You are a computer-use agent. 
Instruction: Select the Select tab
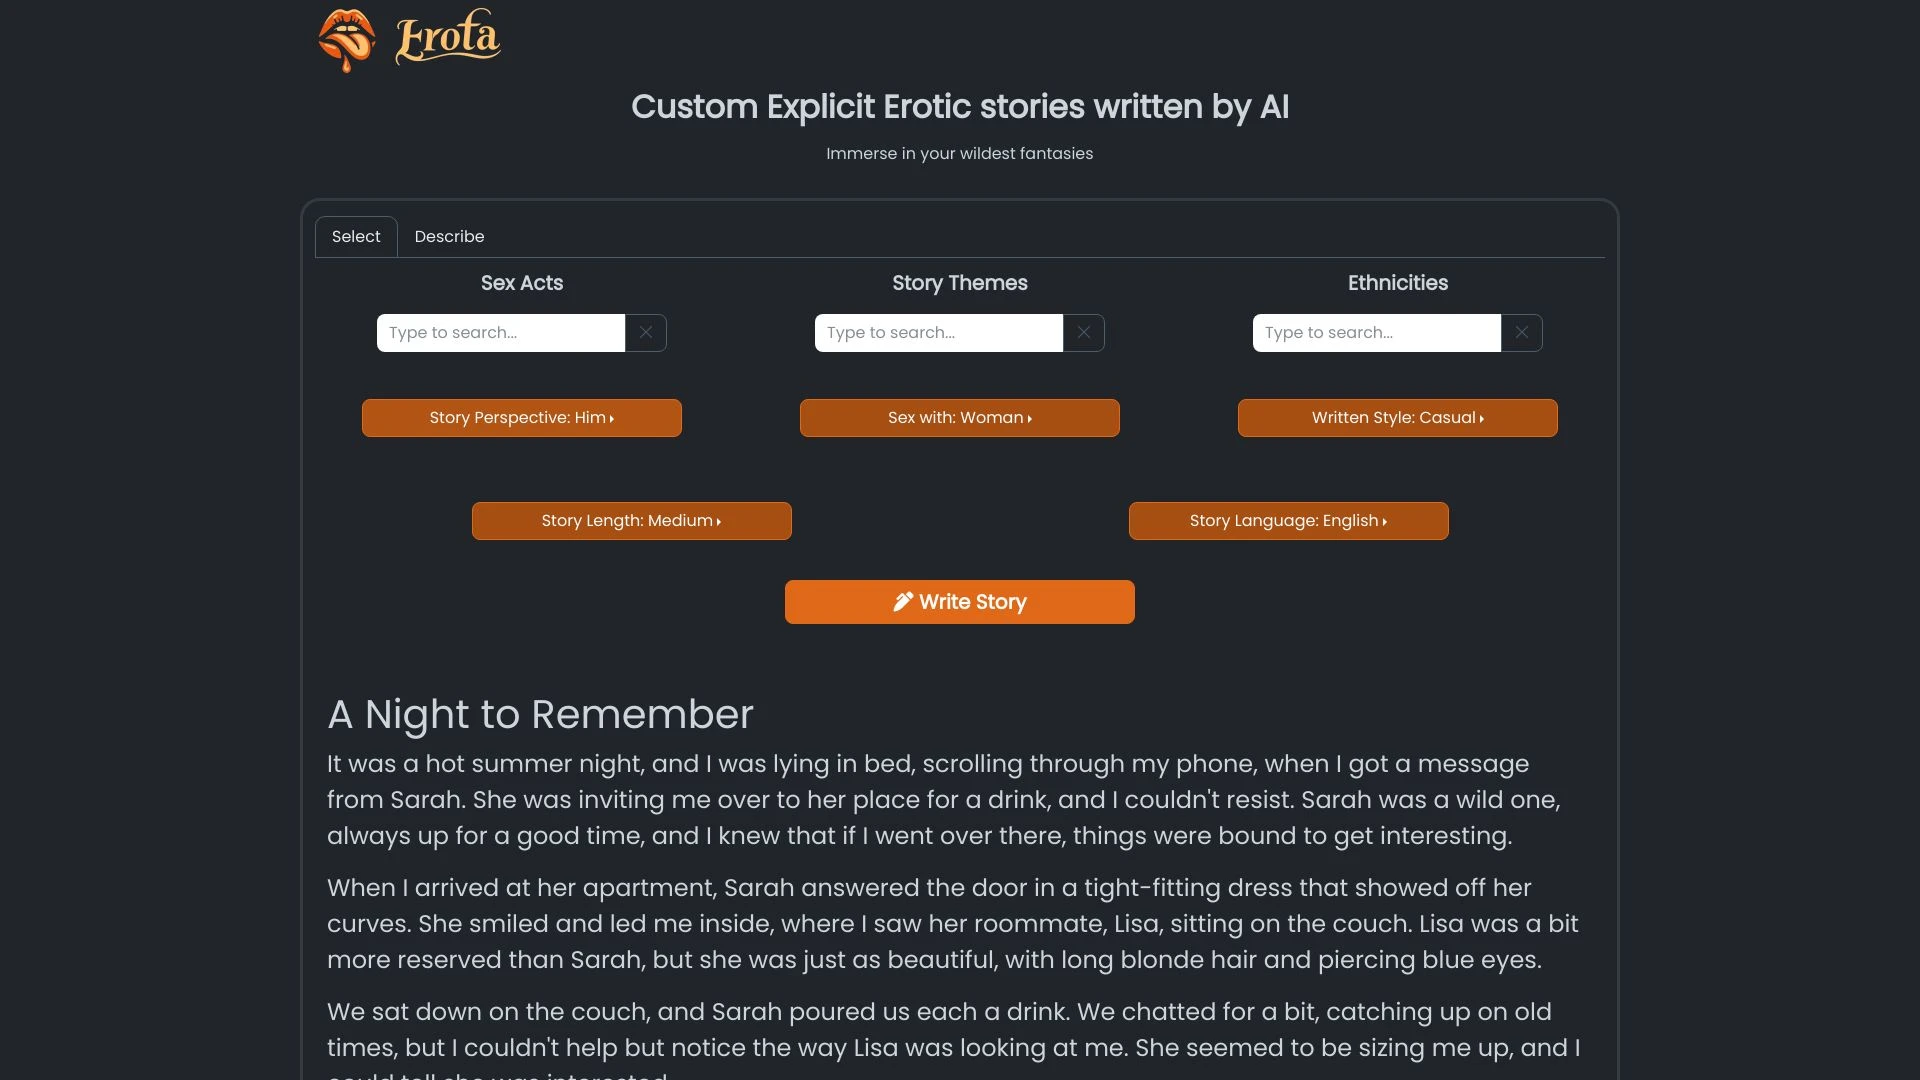(356, 236)
